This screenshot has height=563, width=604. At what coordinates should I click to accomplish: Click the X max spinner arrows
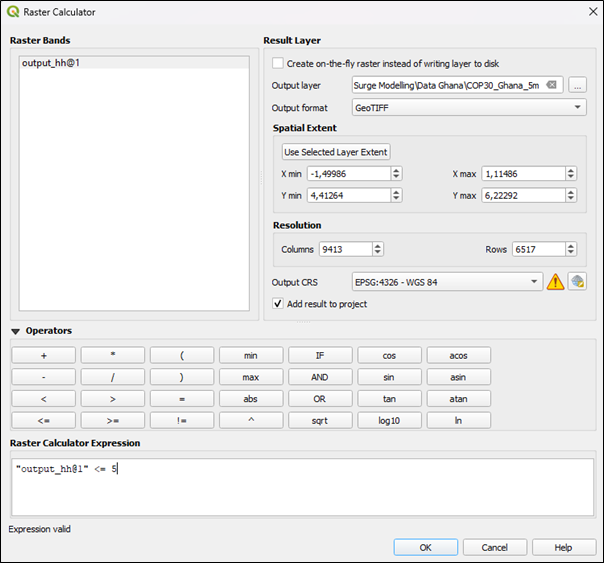pyautogui.click(x=571, y=174)
